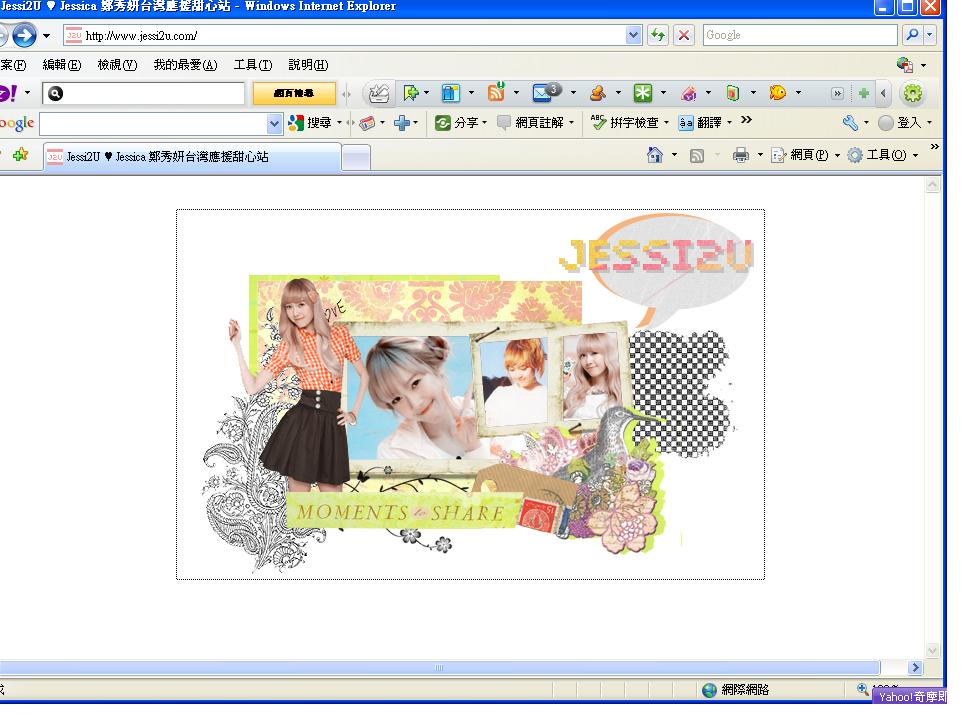Expand the search provider dropdown arrow
Viewport: 972px width, 715px height.
pos(930,36)
